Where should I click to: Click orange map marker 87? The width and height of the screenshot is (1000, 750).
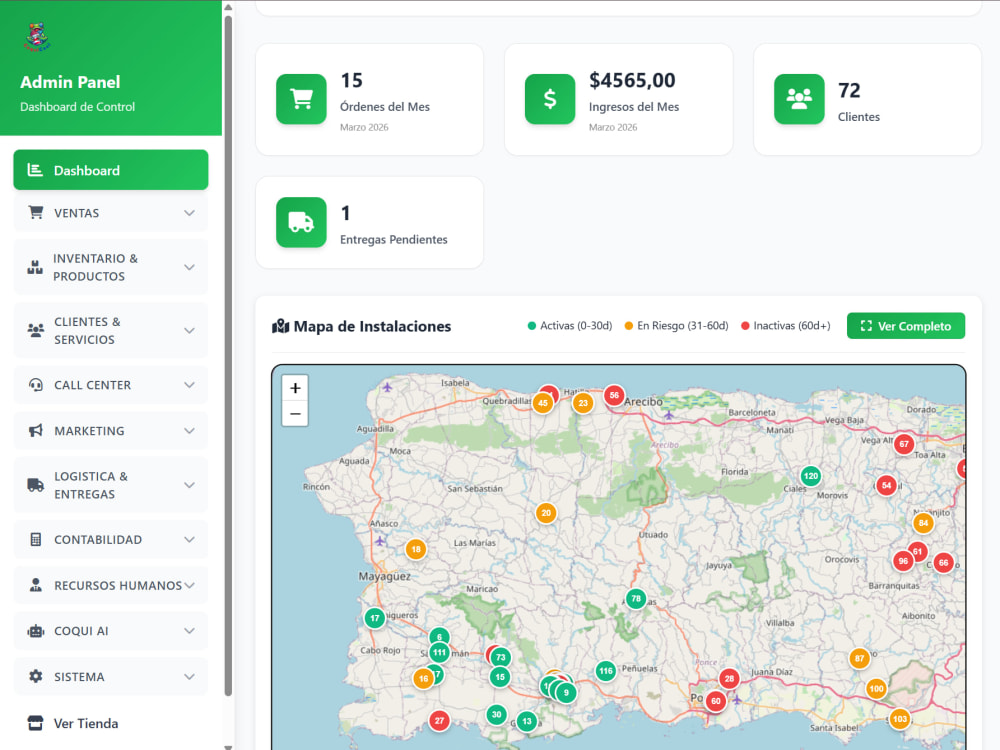(860, 658)
